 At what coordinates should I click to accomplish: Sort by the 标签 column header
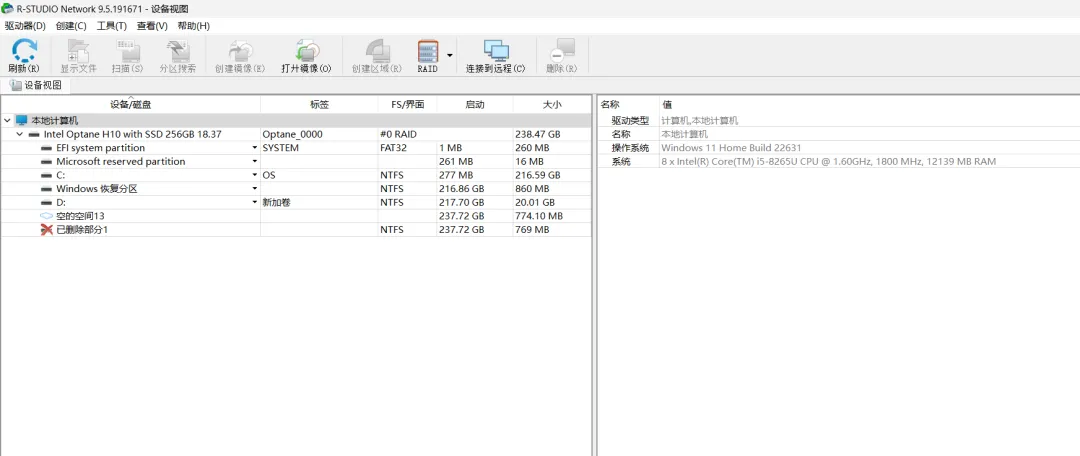click(x=320, y=105)
